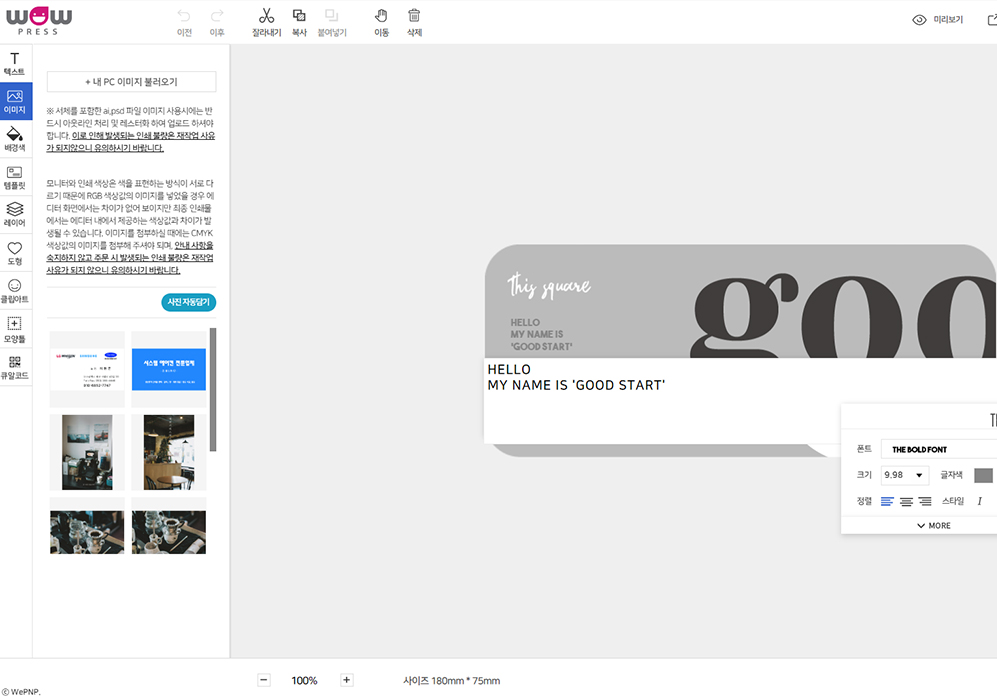This screenshot has height=700, width=997.
Task: Click the upload image from PC button
Action: click(x=131, y=82)
